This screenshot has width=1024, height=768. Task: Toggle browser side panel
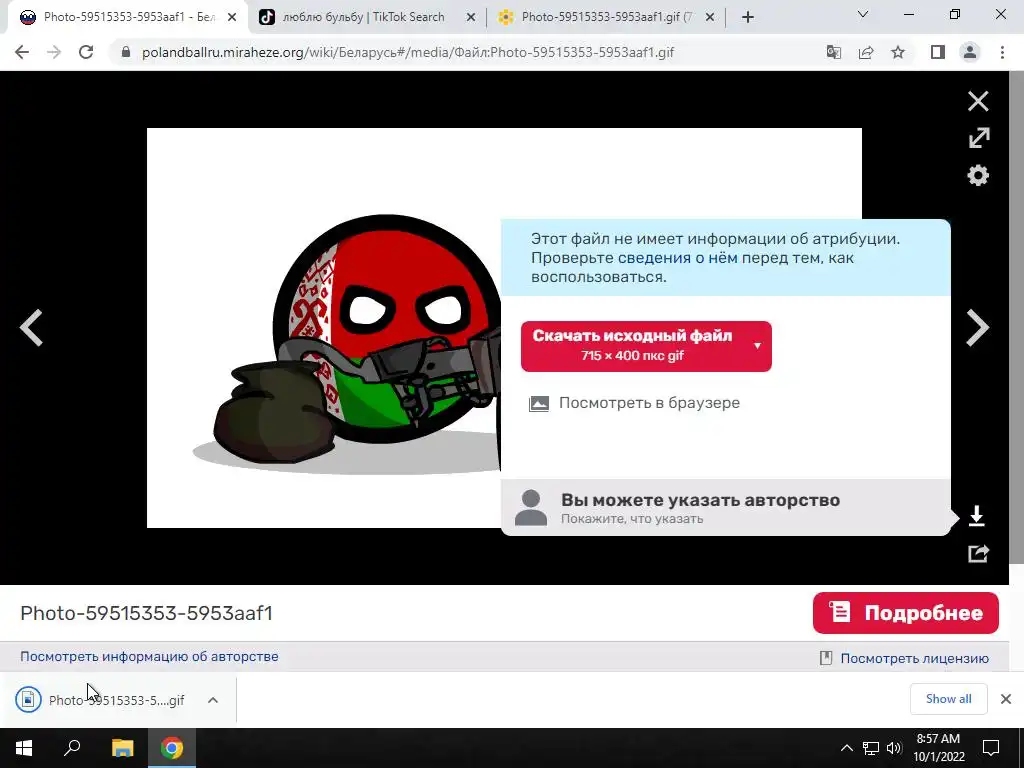pos(938,52)
